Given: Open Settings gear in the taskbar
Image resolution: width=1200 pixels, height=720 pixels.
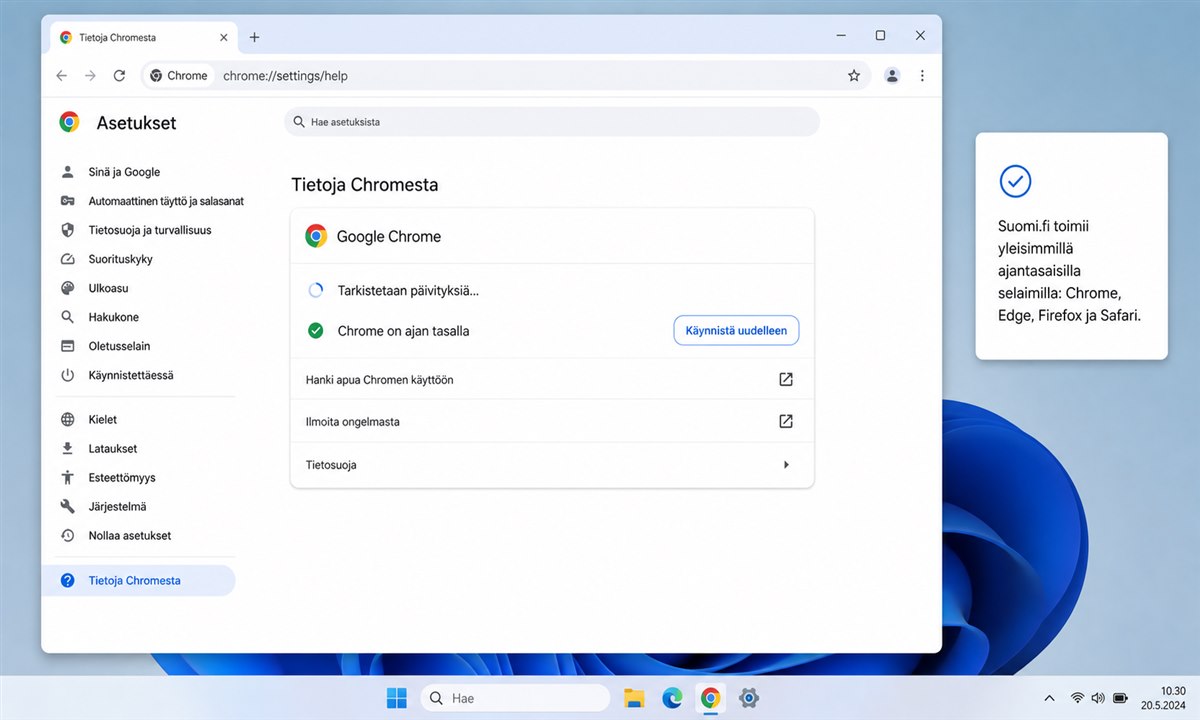Looking at the screenshot, I should [x=748, y=698].
